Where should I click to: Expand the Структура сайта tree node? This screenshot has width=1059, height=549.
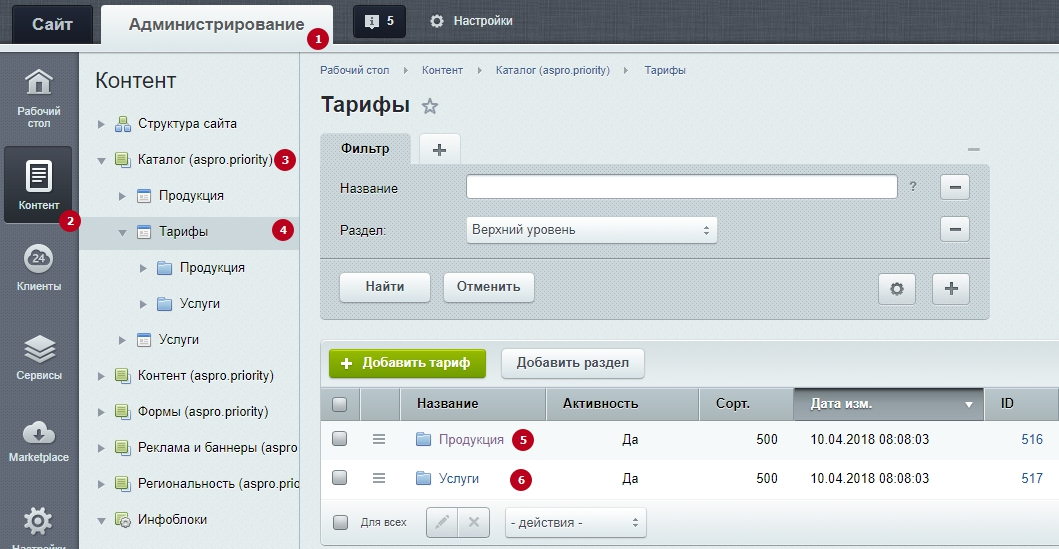(101, 124)
